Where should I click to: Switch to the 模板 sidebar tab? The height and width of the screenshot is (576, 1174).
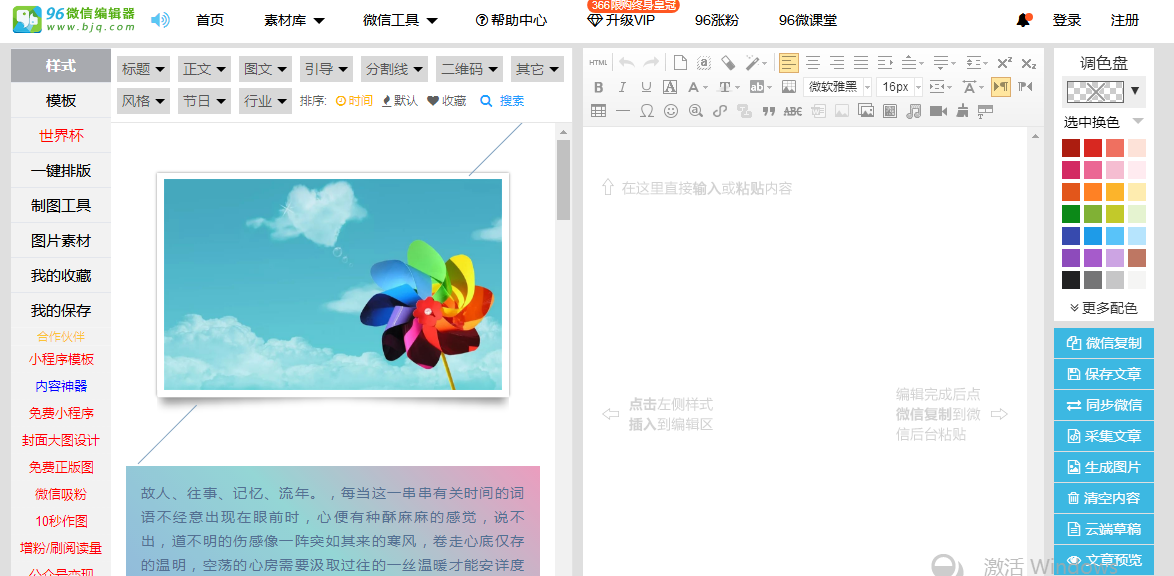coord(61,101)
